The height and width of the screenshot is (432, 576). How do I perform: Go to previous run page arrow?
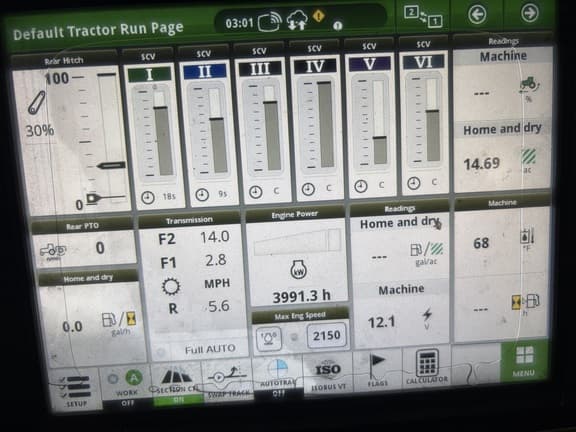click(477, 15)
